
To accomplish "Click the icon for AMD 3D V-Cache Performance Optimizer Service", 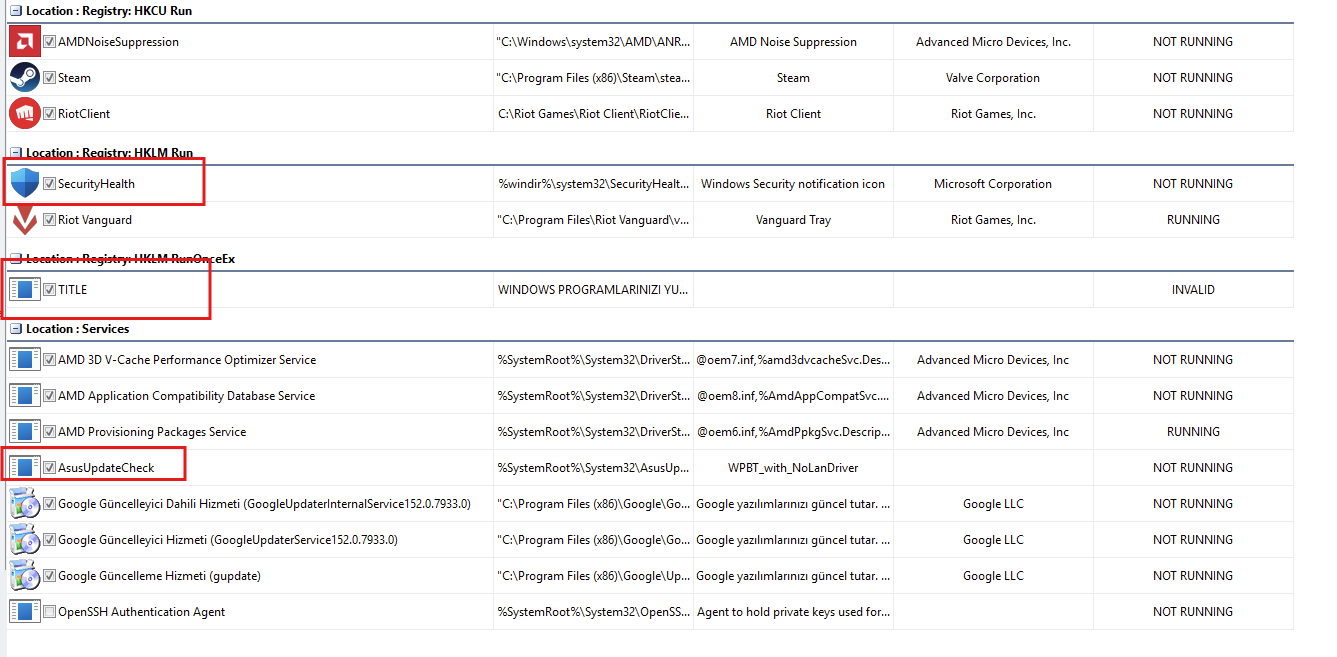I will click(x=24, y=360).
